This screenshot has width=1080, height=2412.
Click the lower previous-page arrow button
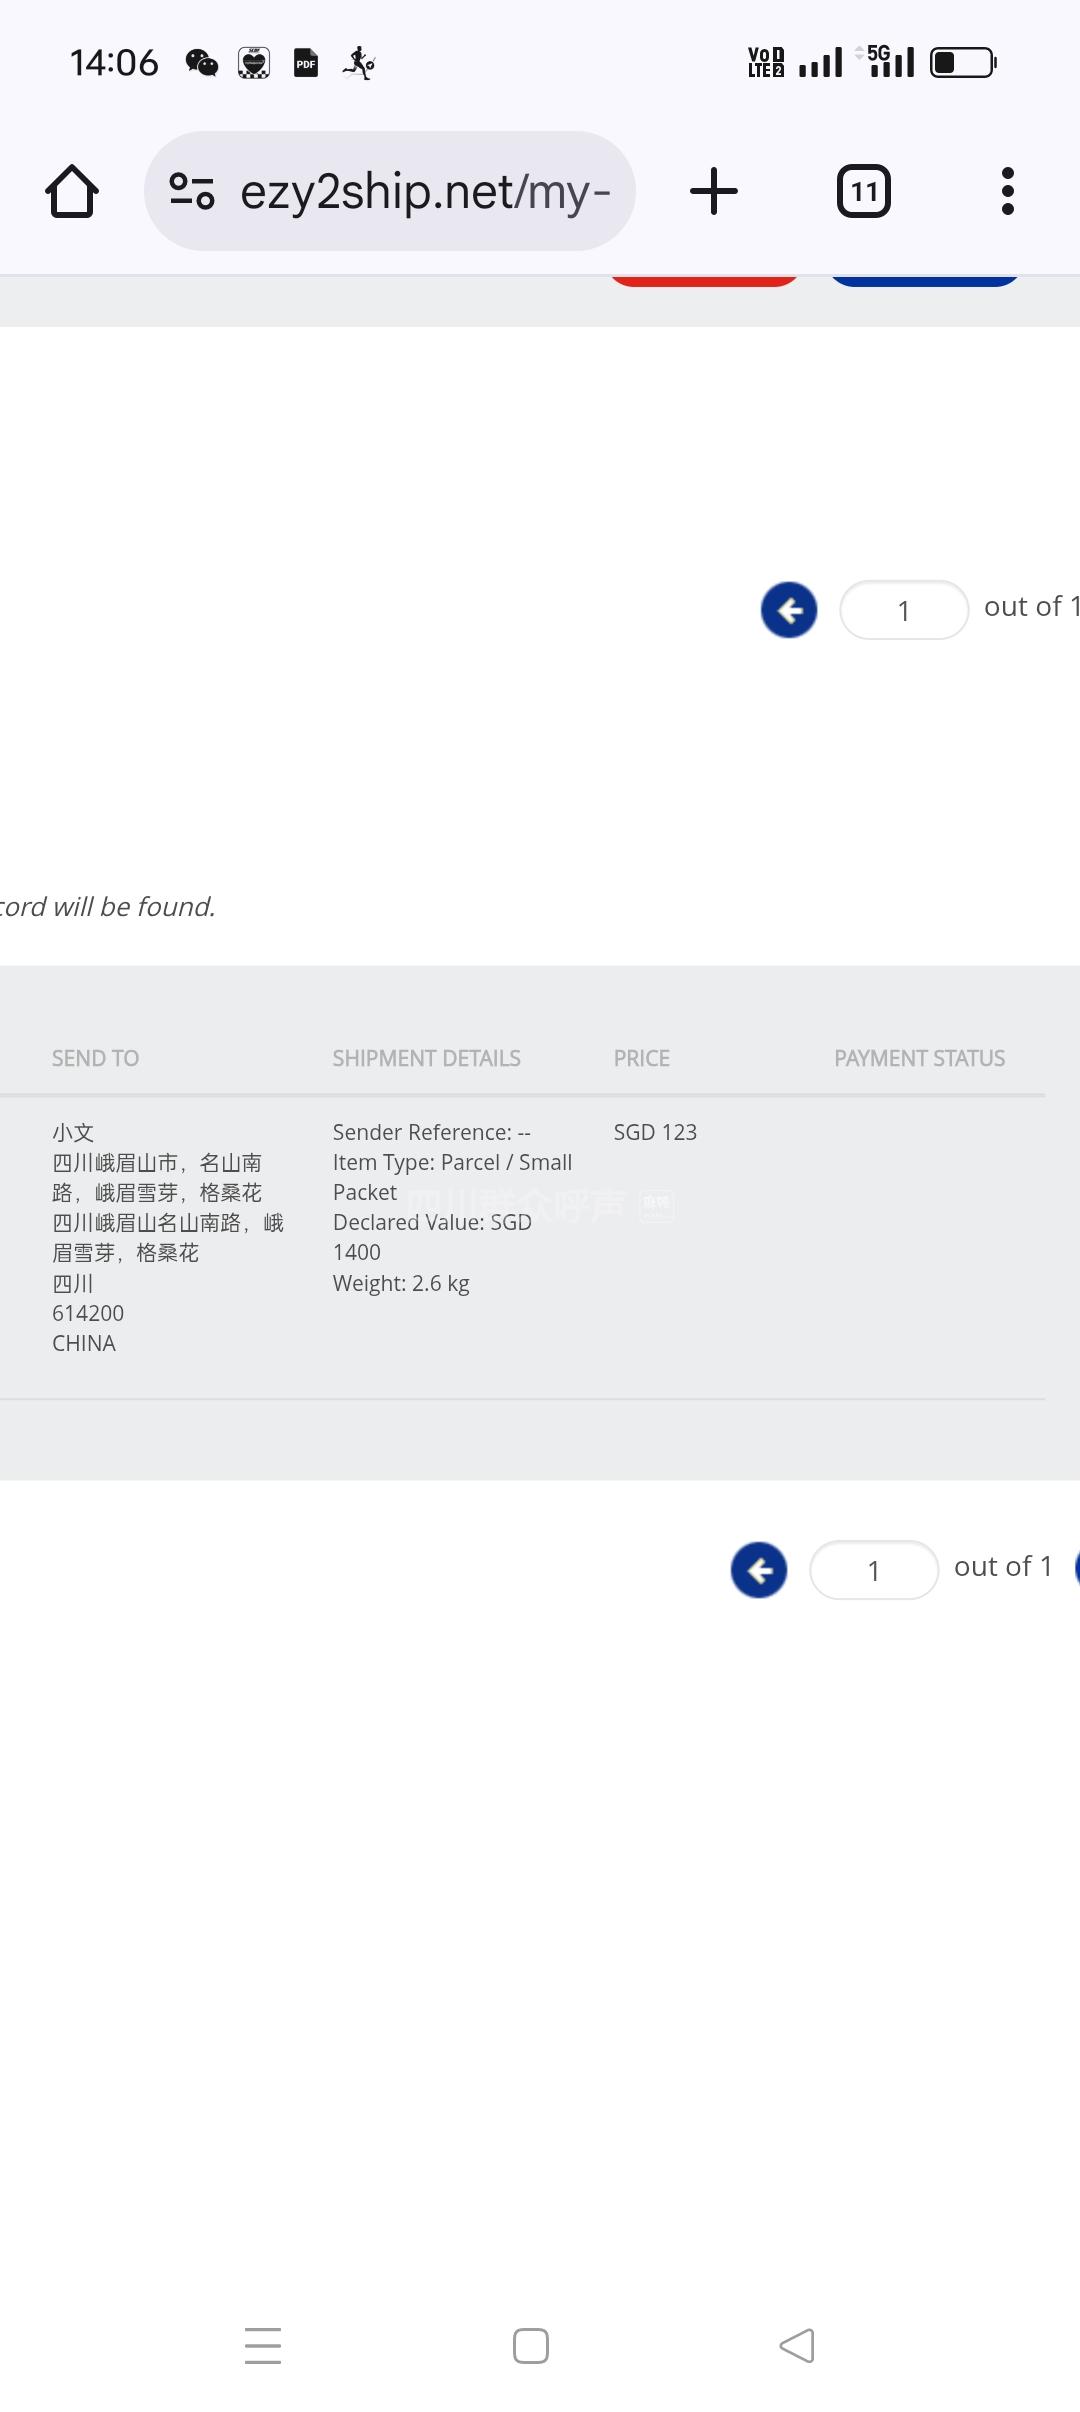(759, 1570)
